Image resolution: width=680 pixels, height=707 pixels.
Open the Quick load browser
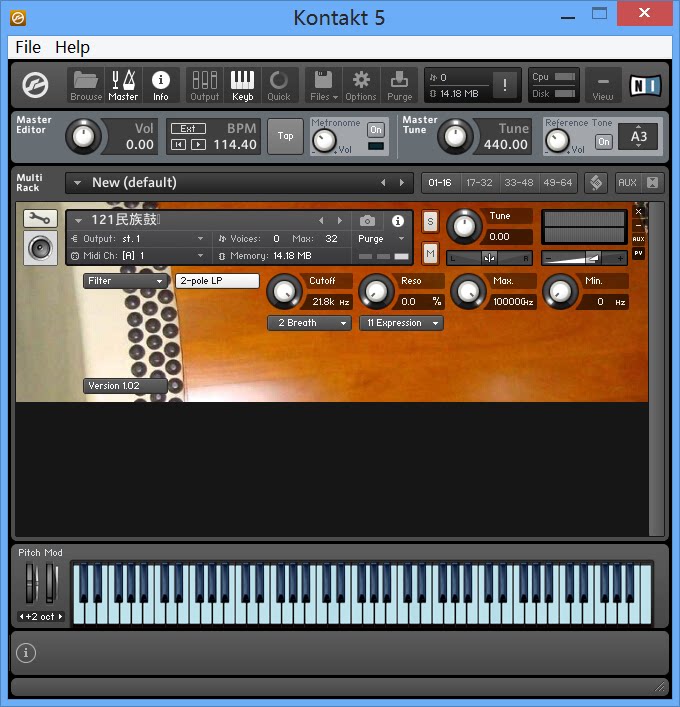(x=279, y=85)
